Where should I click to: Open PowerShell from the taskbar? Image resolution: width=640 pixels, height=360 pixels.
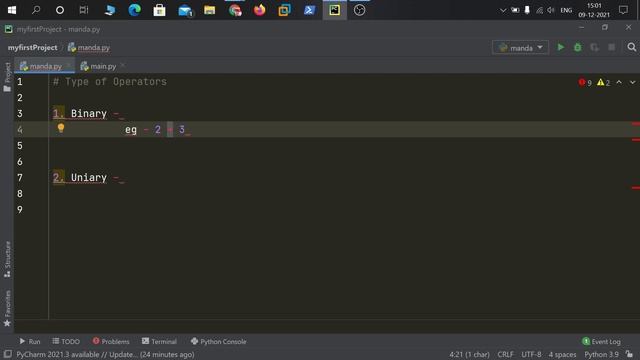click(x=309, y=10)
